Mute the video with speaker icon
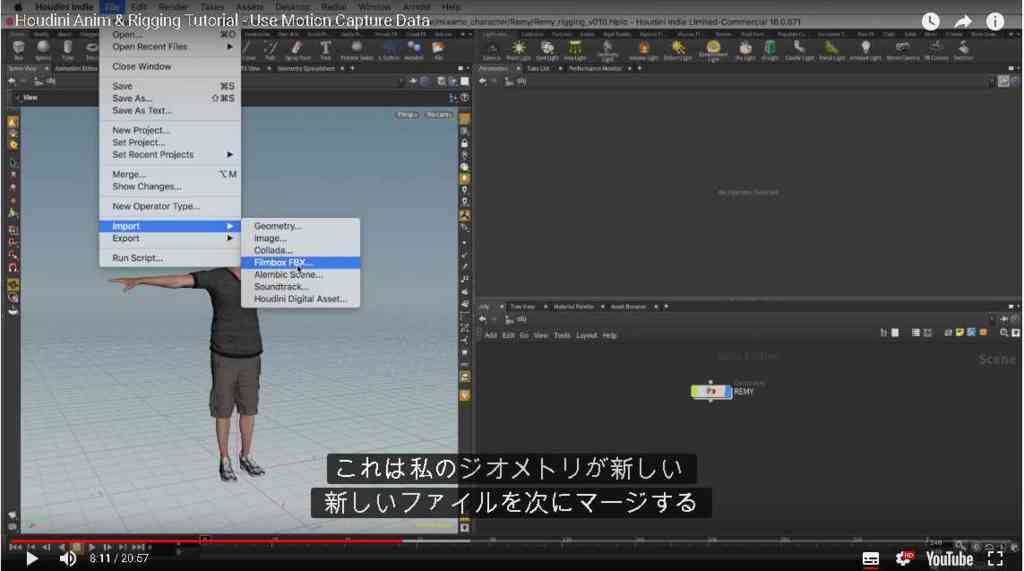 [x=67, y=559]
